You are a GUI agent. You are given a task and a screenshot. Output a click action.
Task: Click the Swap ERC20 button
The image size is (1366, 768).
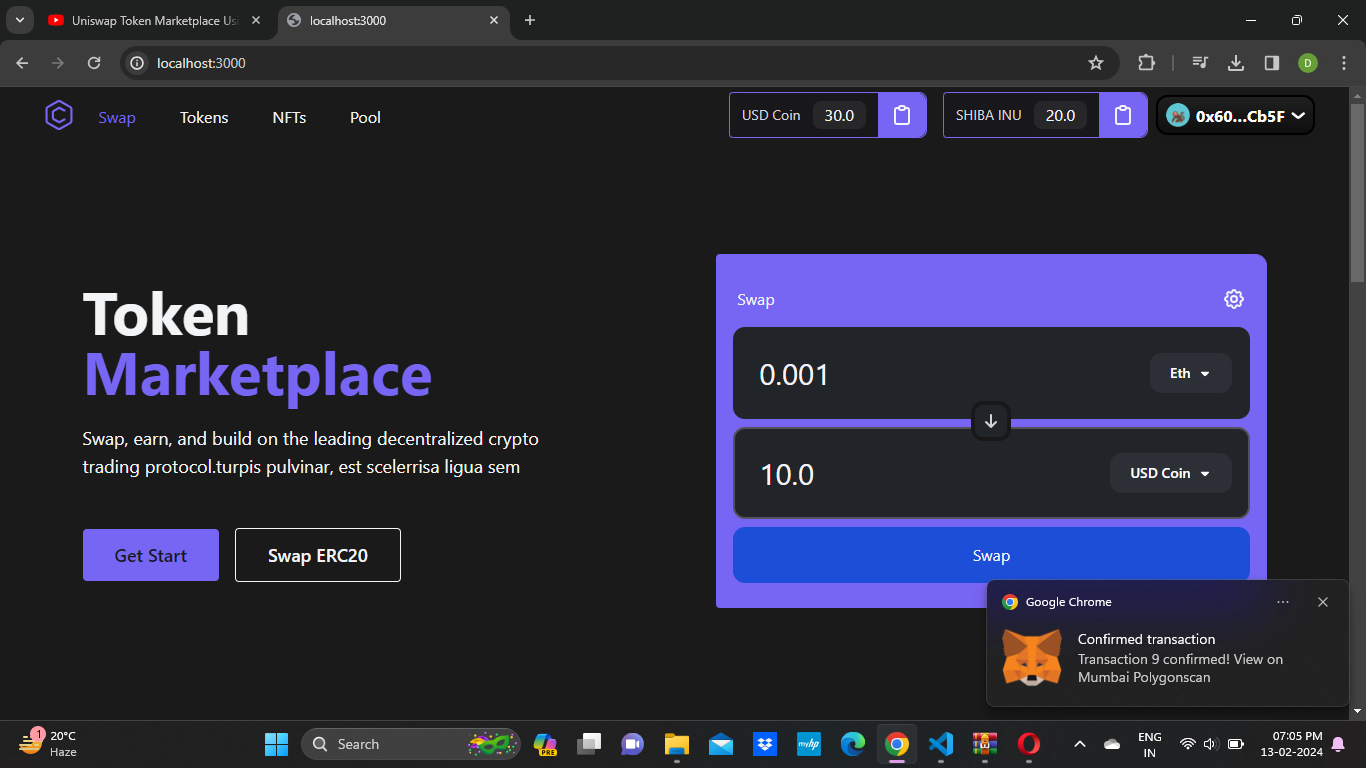point(317,555)
